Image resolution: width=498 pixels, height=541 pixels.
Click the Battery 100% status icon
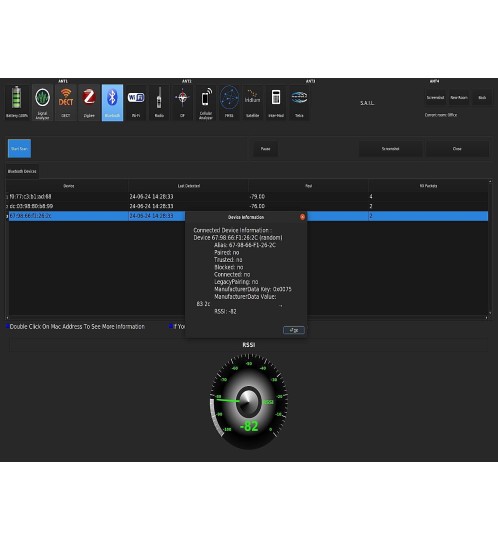pos(17,102)
